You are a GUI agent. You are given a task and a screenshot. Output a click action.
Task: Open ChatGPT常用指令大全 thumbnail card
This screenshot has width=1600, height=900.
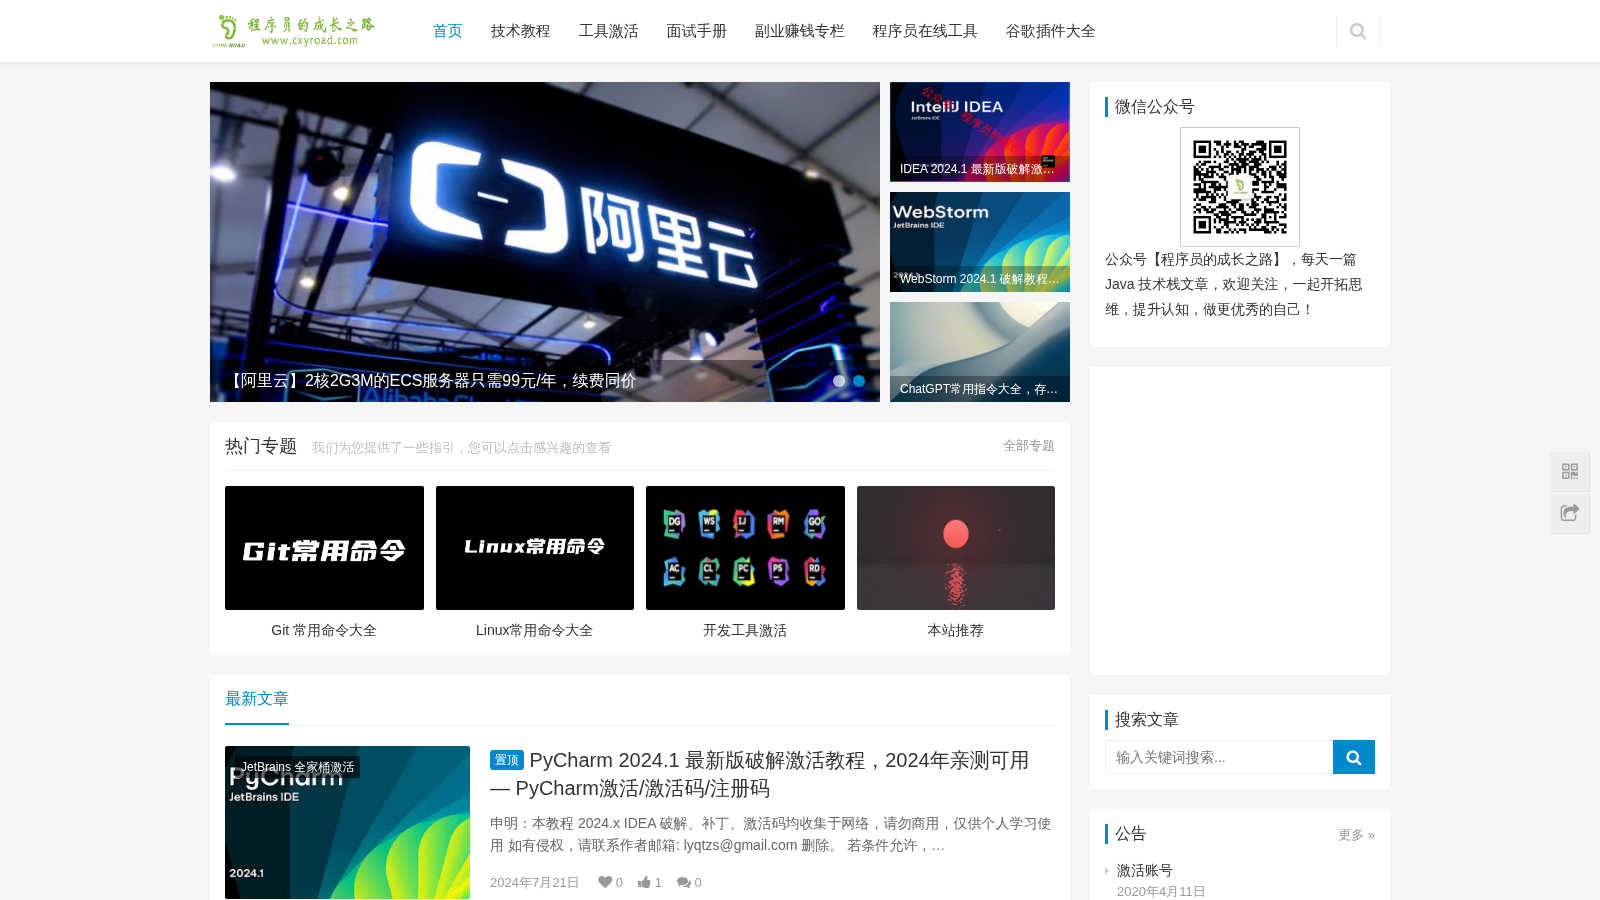[x=980, y=352]
